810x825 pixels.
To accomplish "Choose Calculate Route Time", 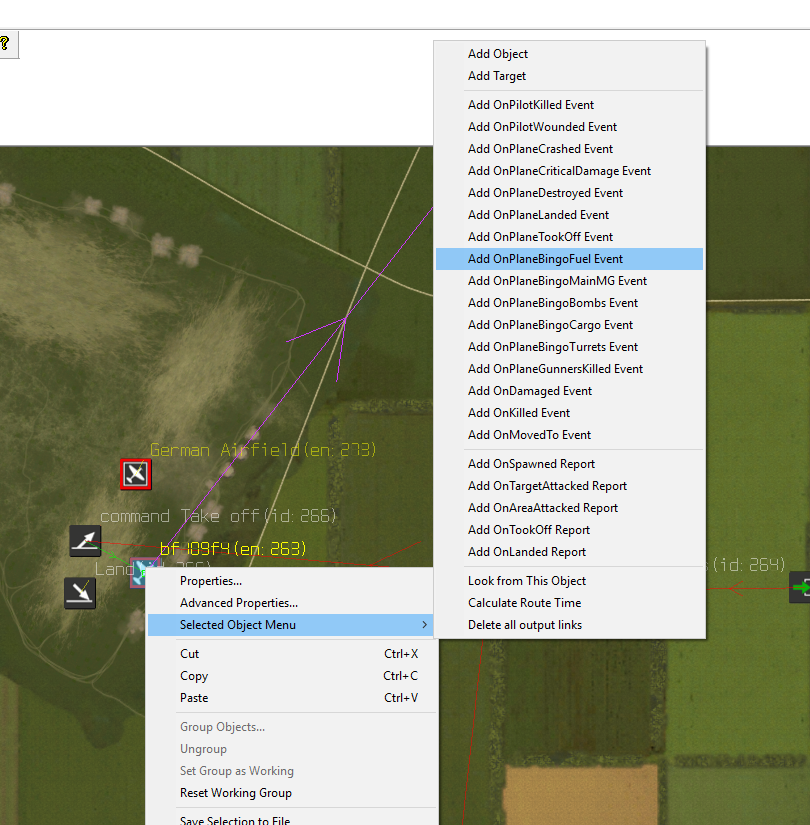I will click(x=569, y=603).
